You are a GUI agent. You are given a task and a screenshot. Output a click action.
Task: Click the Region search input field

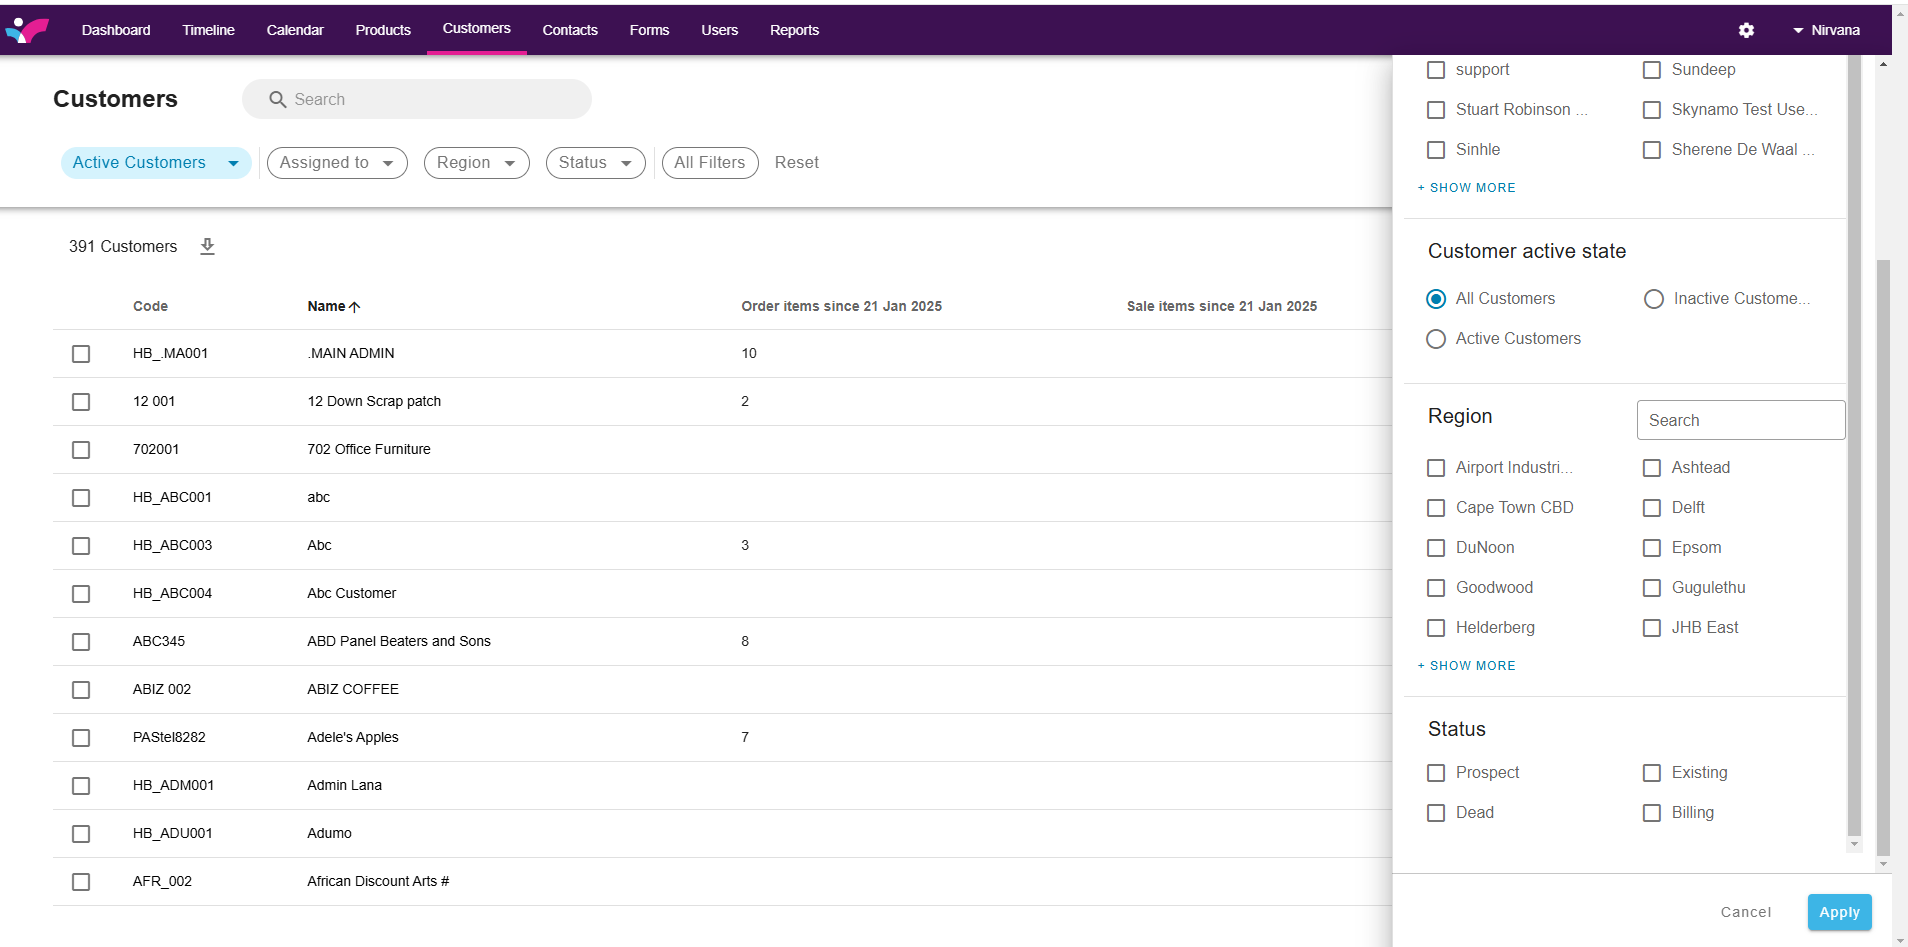pos(1740,420)
